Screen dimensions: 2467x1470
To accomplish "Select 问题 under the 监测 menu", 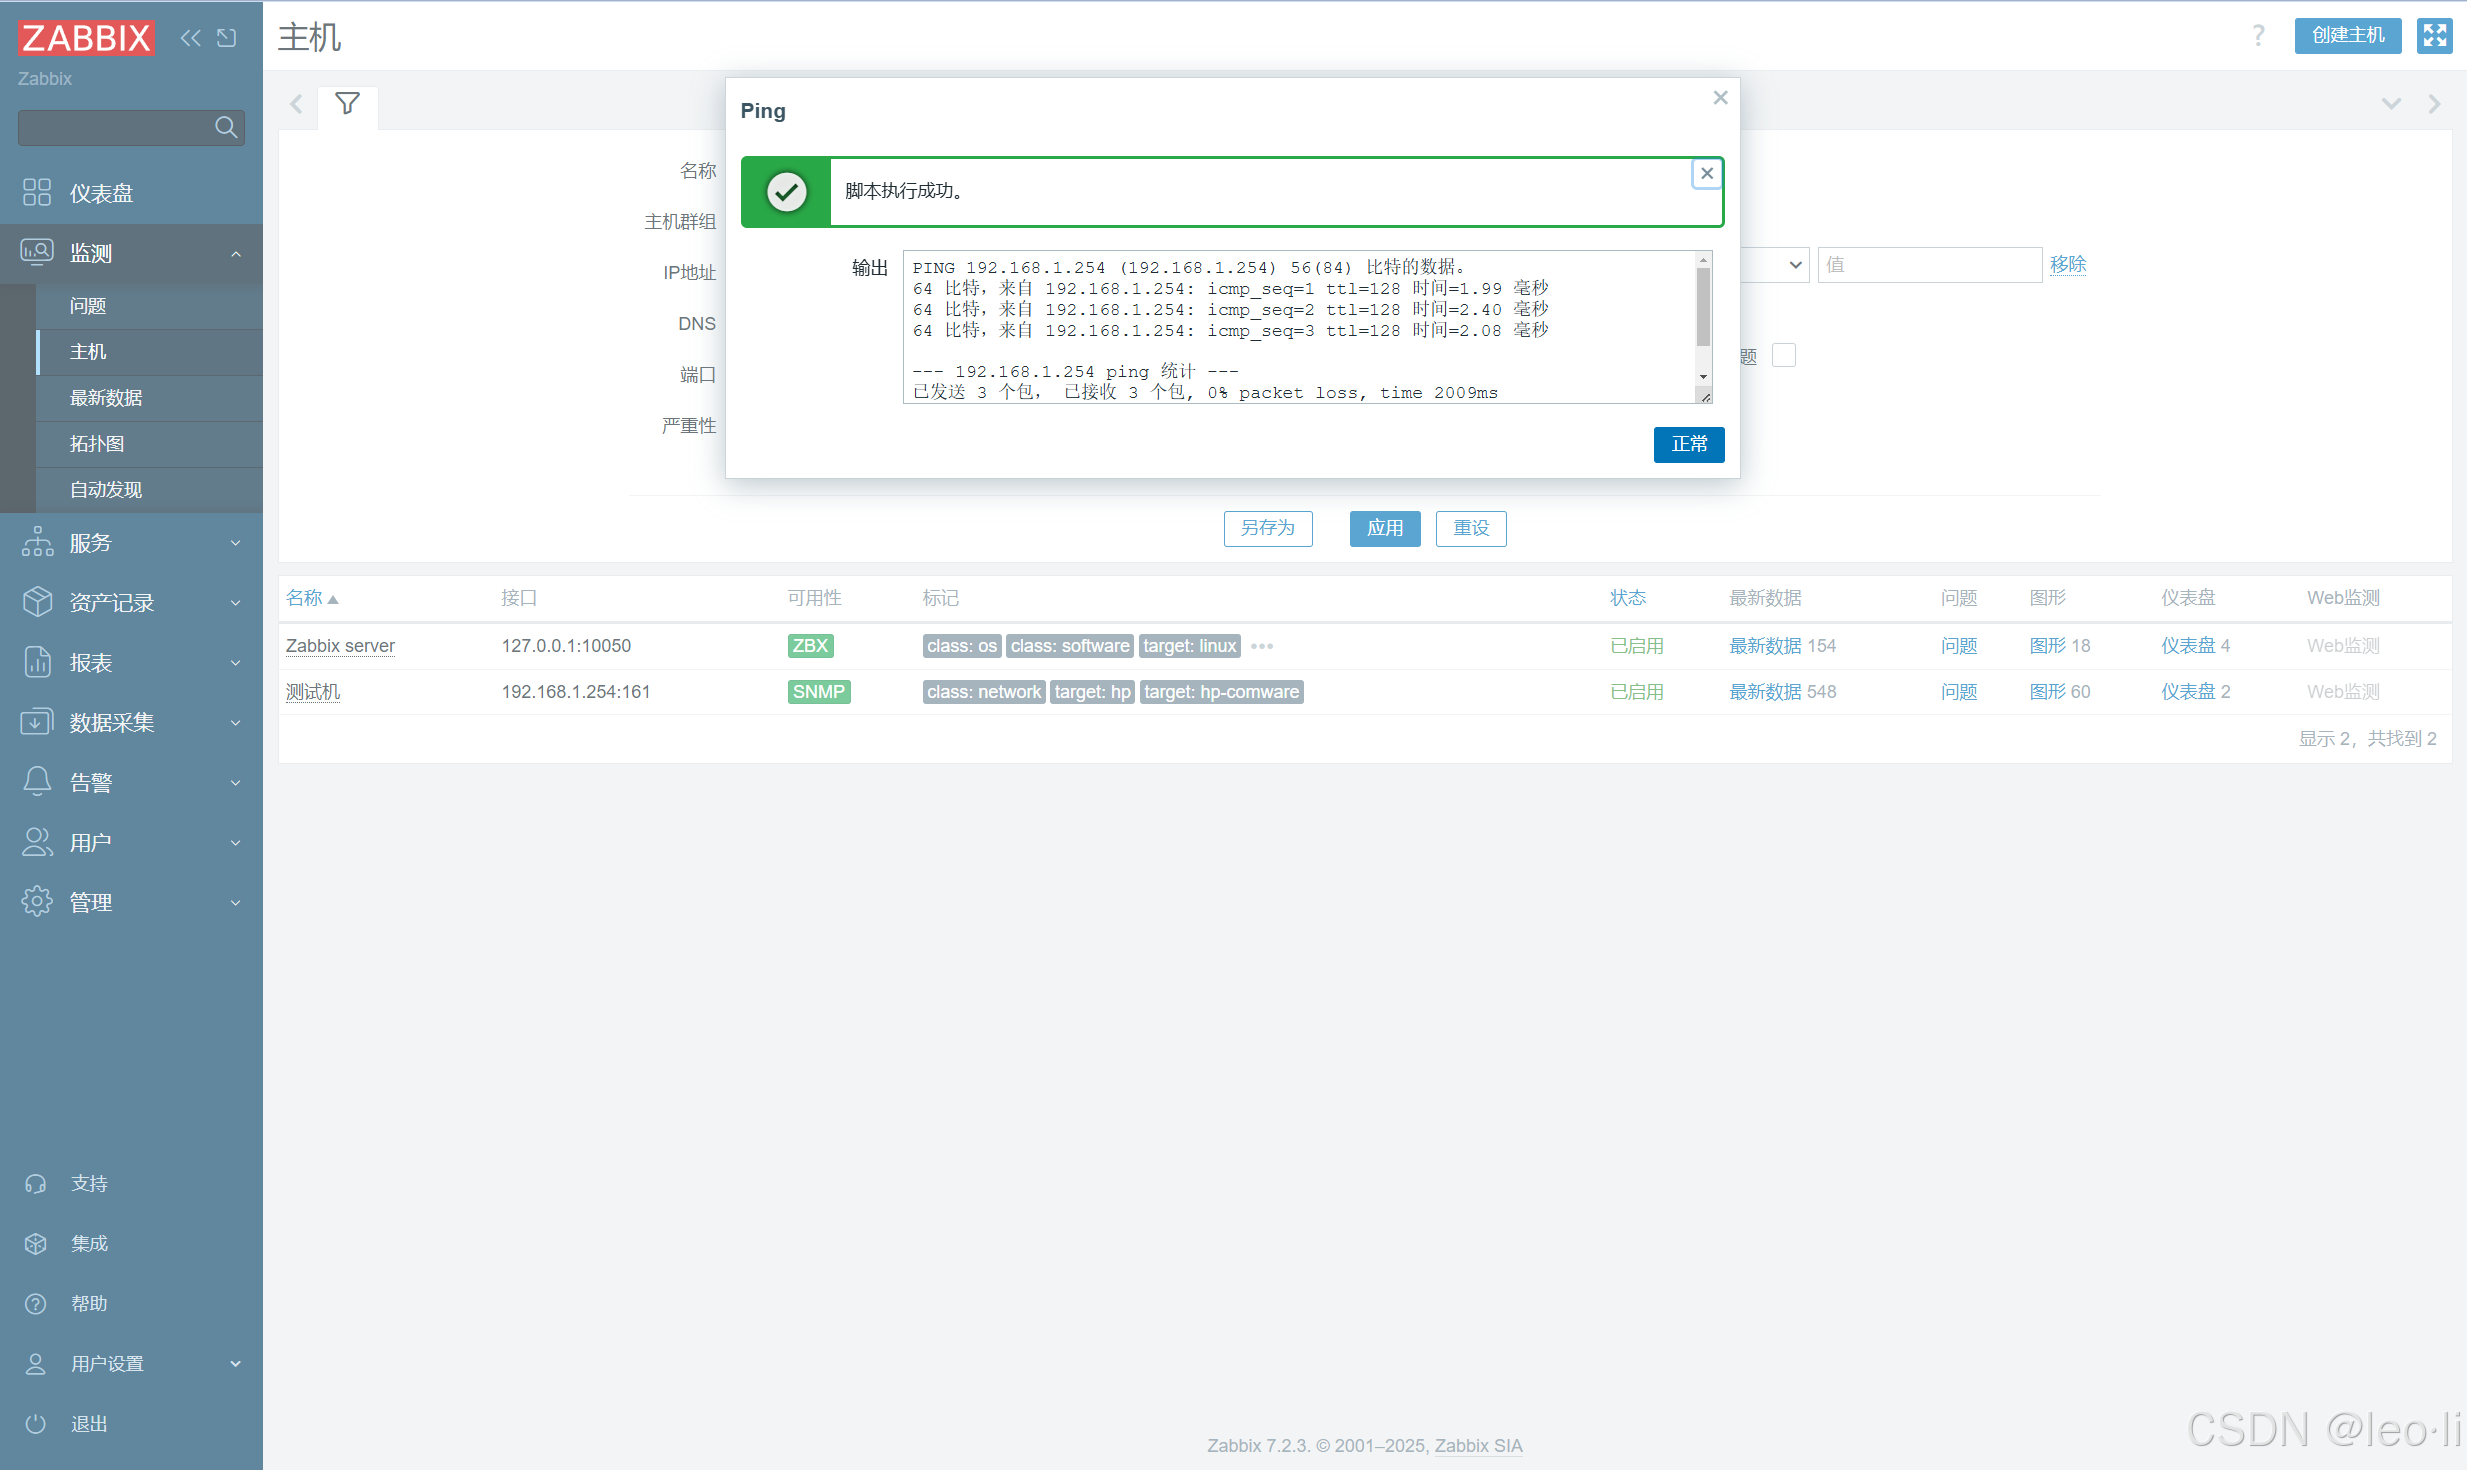I will [x=88, y=306].
